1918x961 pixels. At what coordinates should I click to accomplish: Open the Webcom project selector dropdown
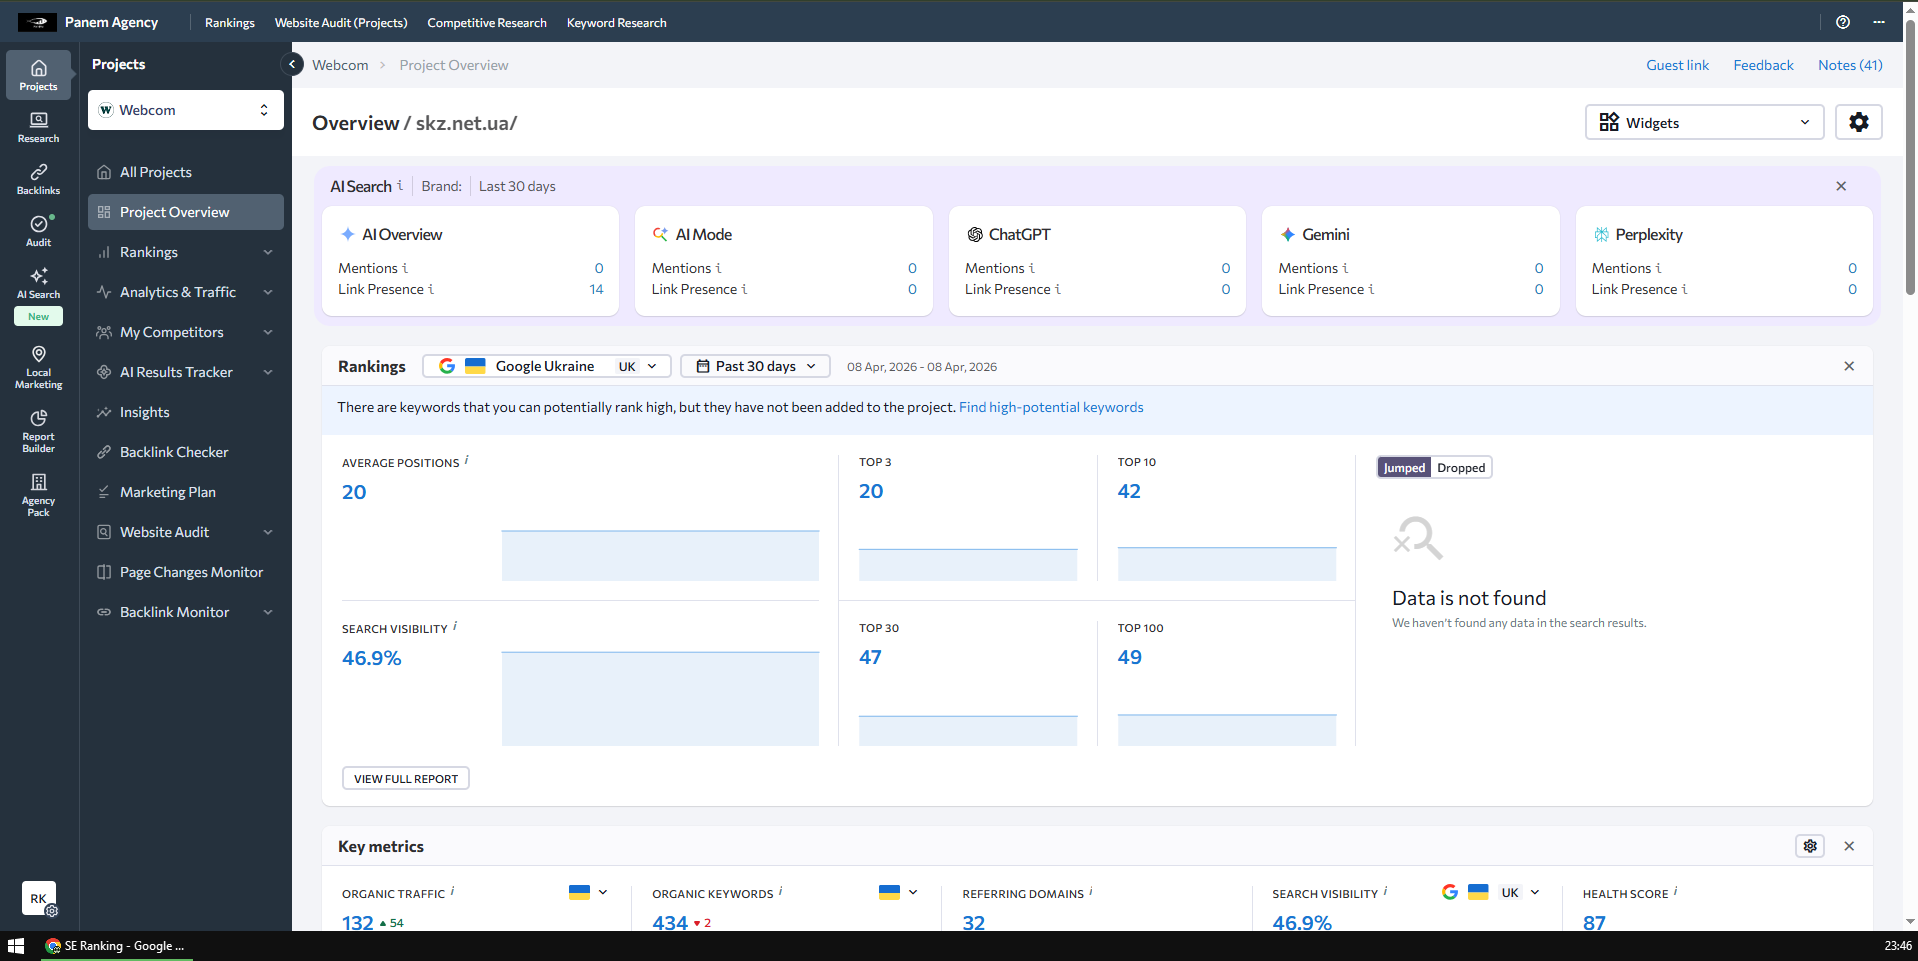186,110
